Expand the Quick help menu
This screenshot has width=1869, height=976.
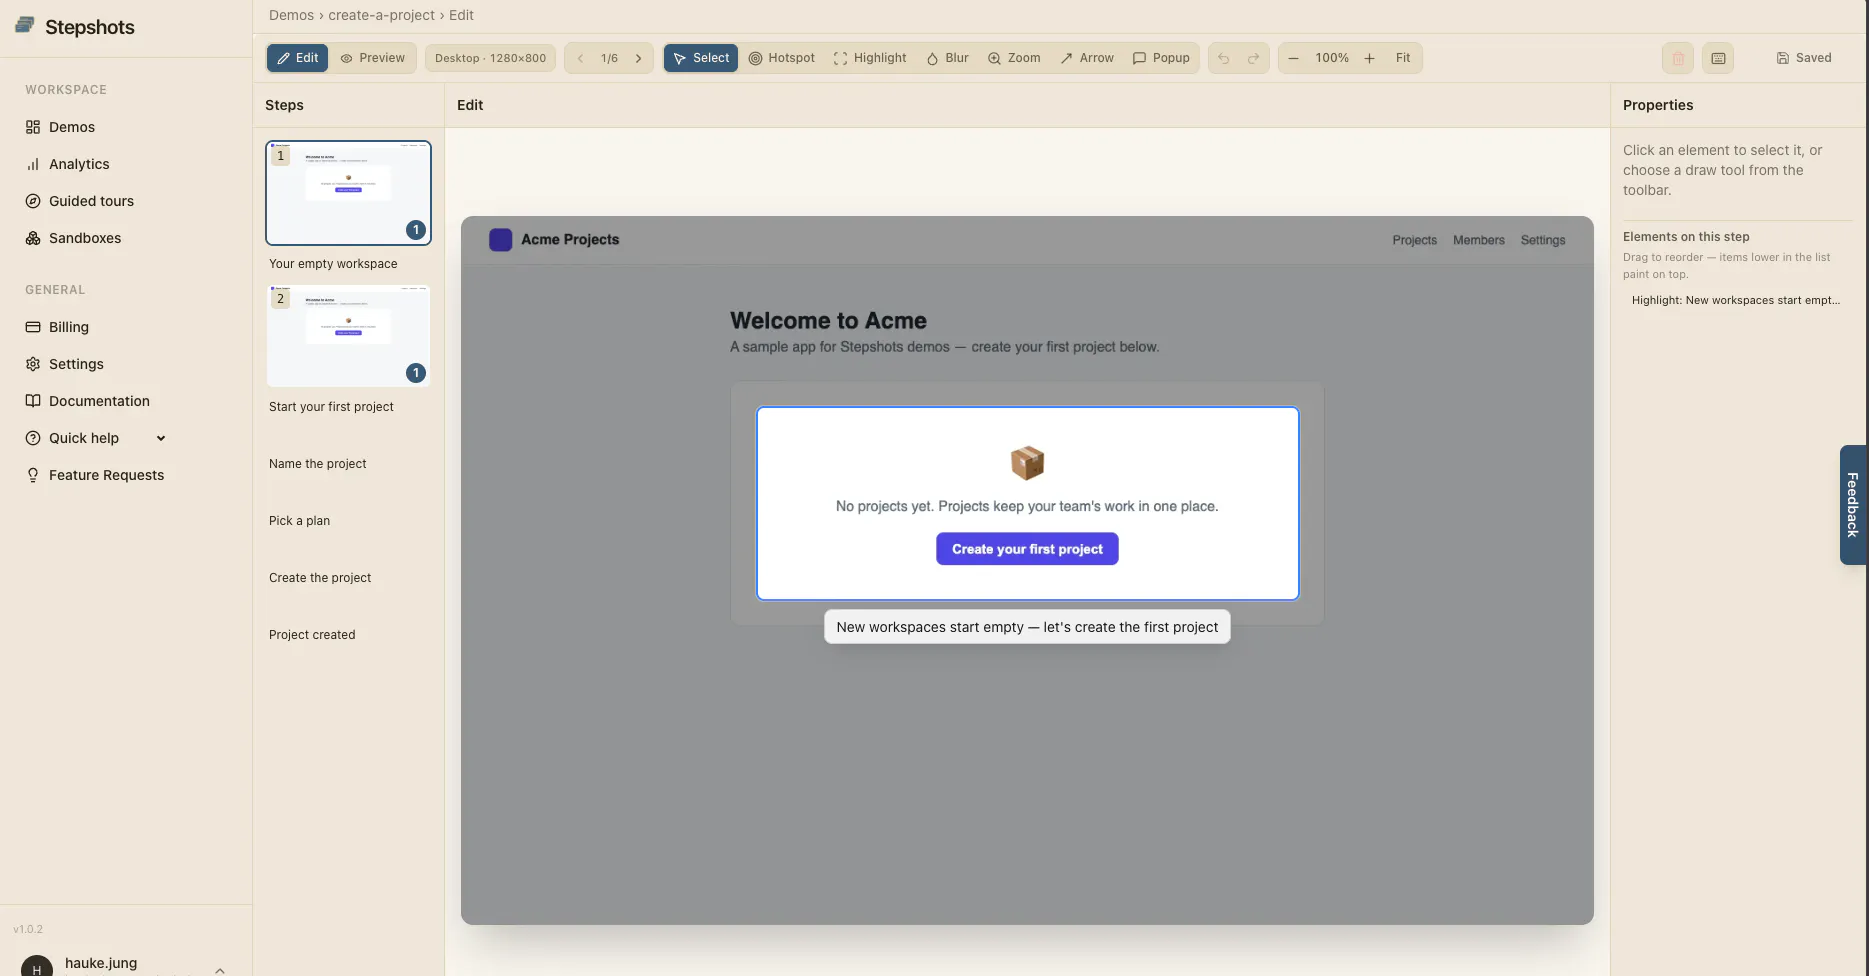tap(95, 438)
